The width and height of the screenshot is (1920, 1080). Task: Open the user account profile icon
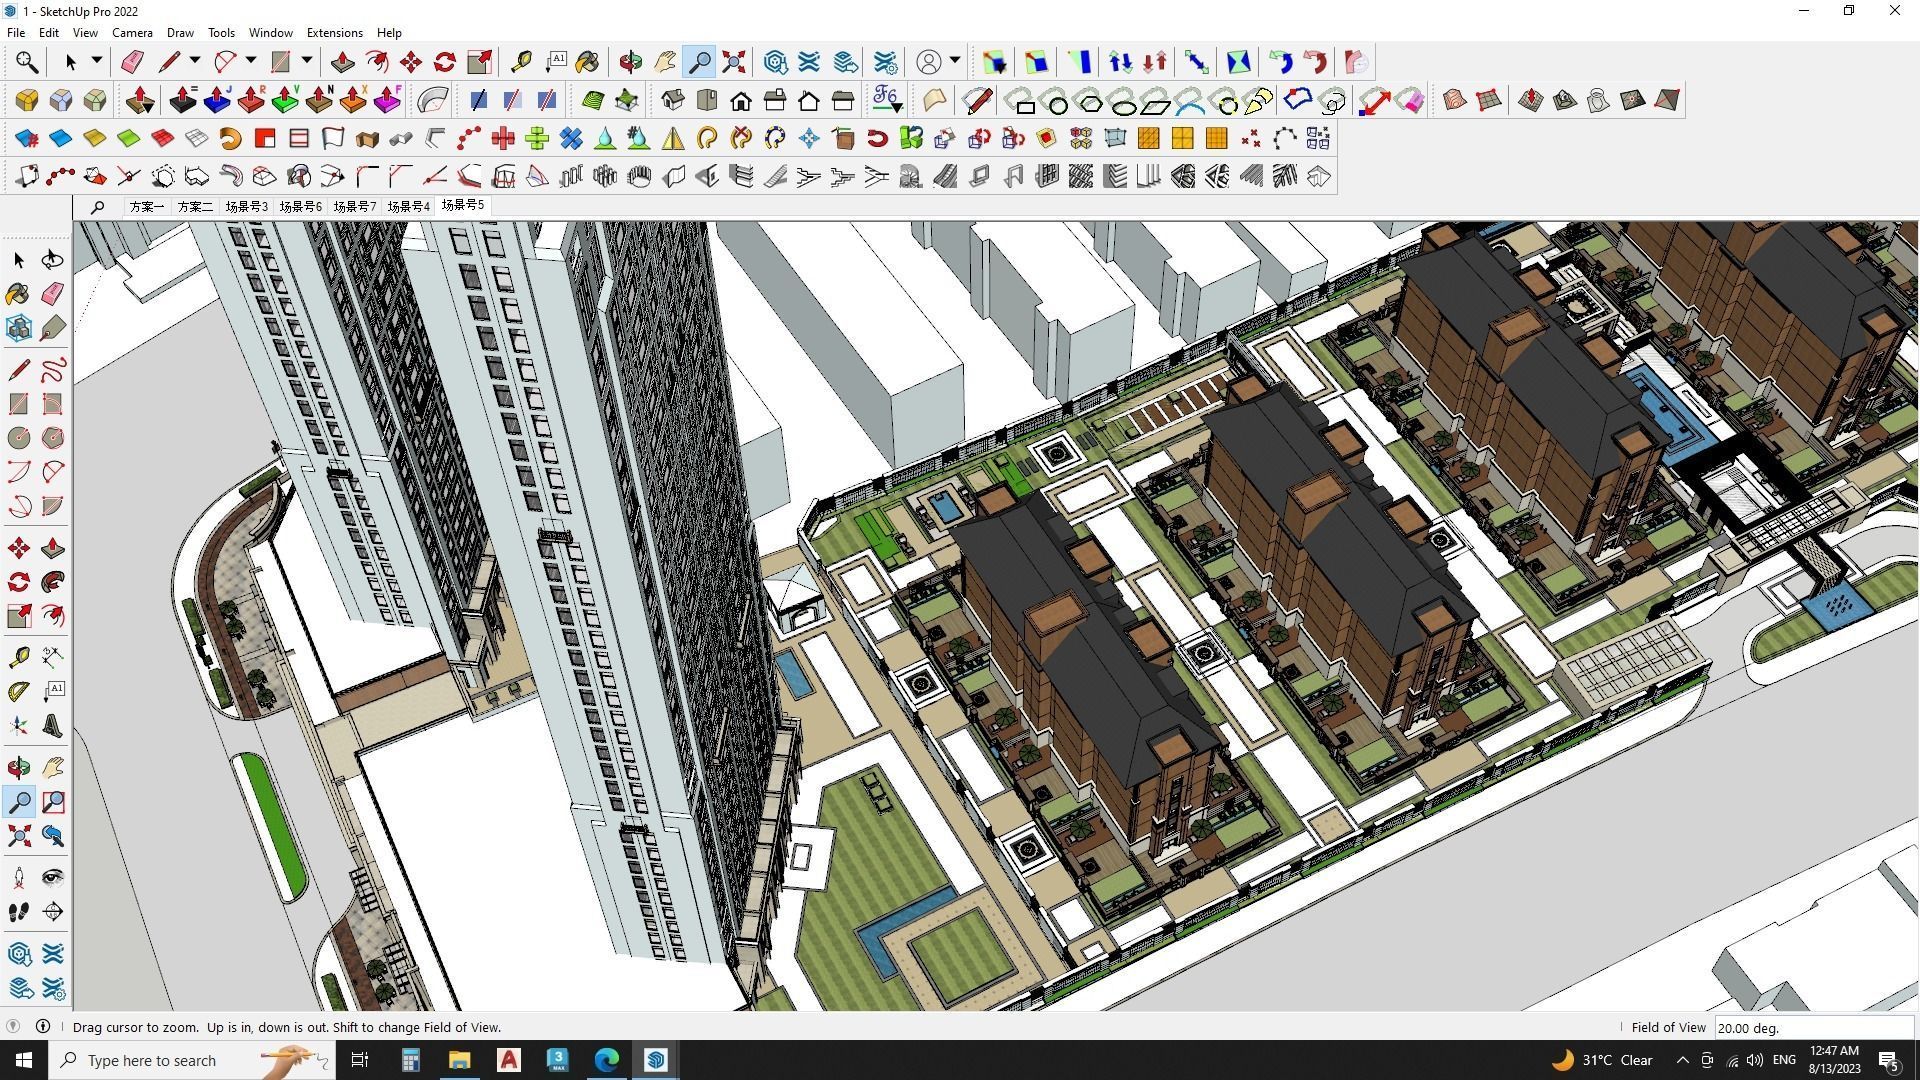pos(929,62)
